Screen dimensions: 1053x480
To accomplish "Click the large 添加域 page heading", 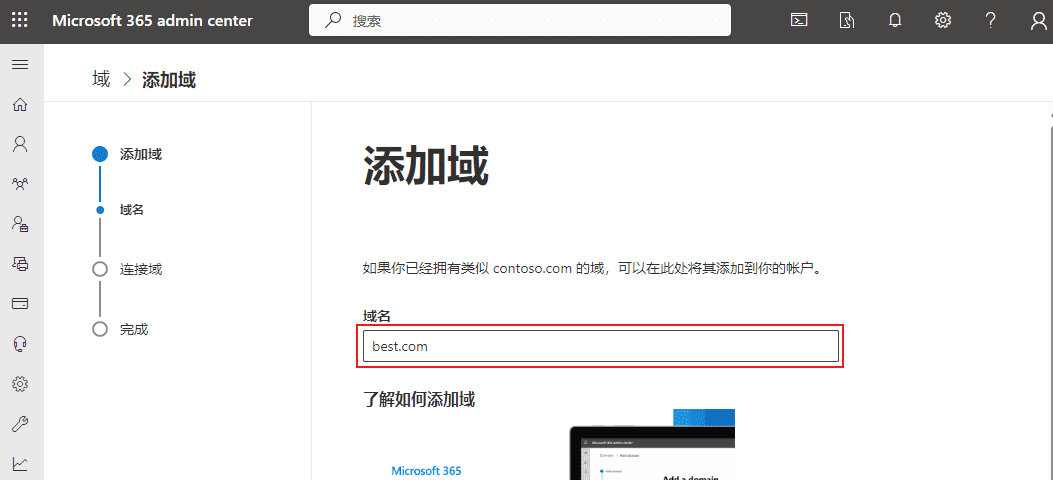I will pyautogui.click(x=426, y=166).
